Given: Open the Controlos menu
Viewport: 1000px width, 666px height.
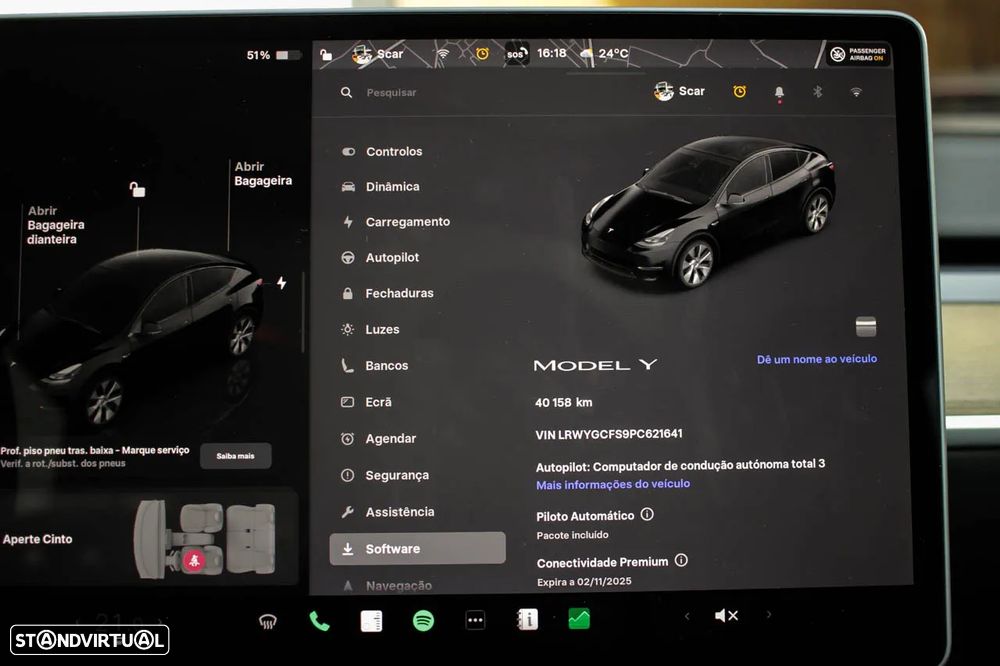Looking at the screenshot, I should click(383, 152).
